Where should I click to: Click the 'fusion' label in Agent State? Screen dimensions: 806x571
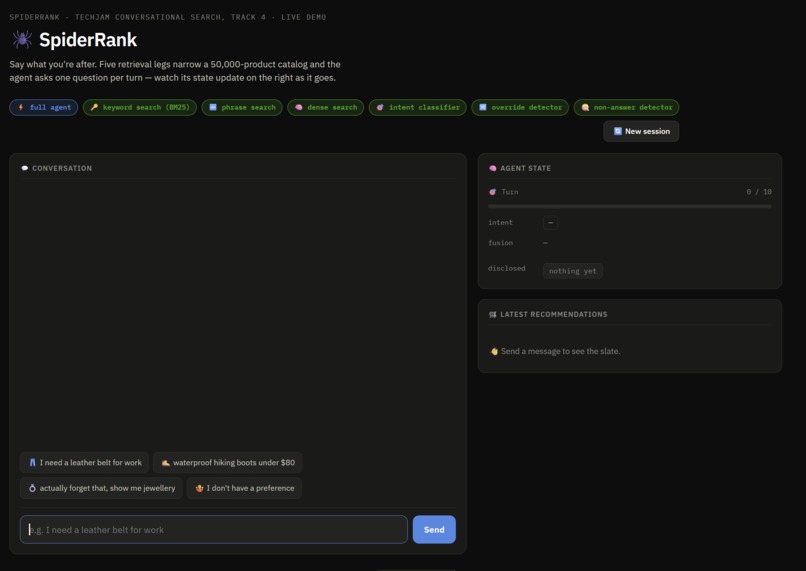click(500, 243)
